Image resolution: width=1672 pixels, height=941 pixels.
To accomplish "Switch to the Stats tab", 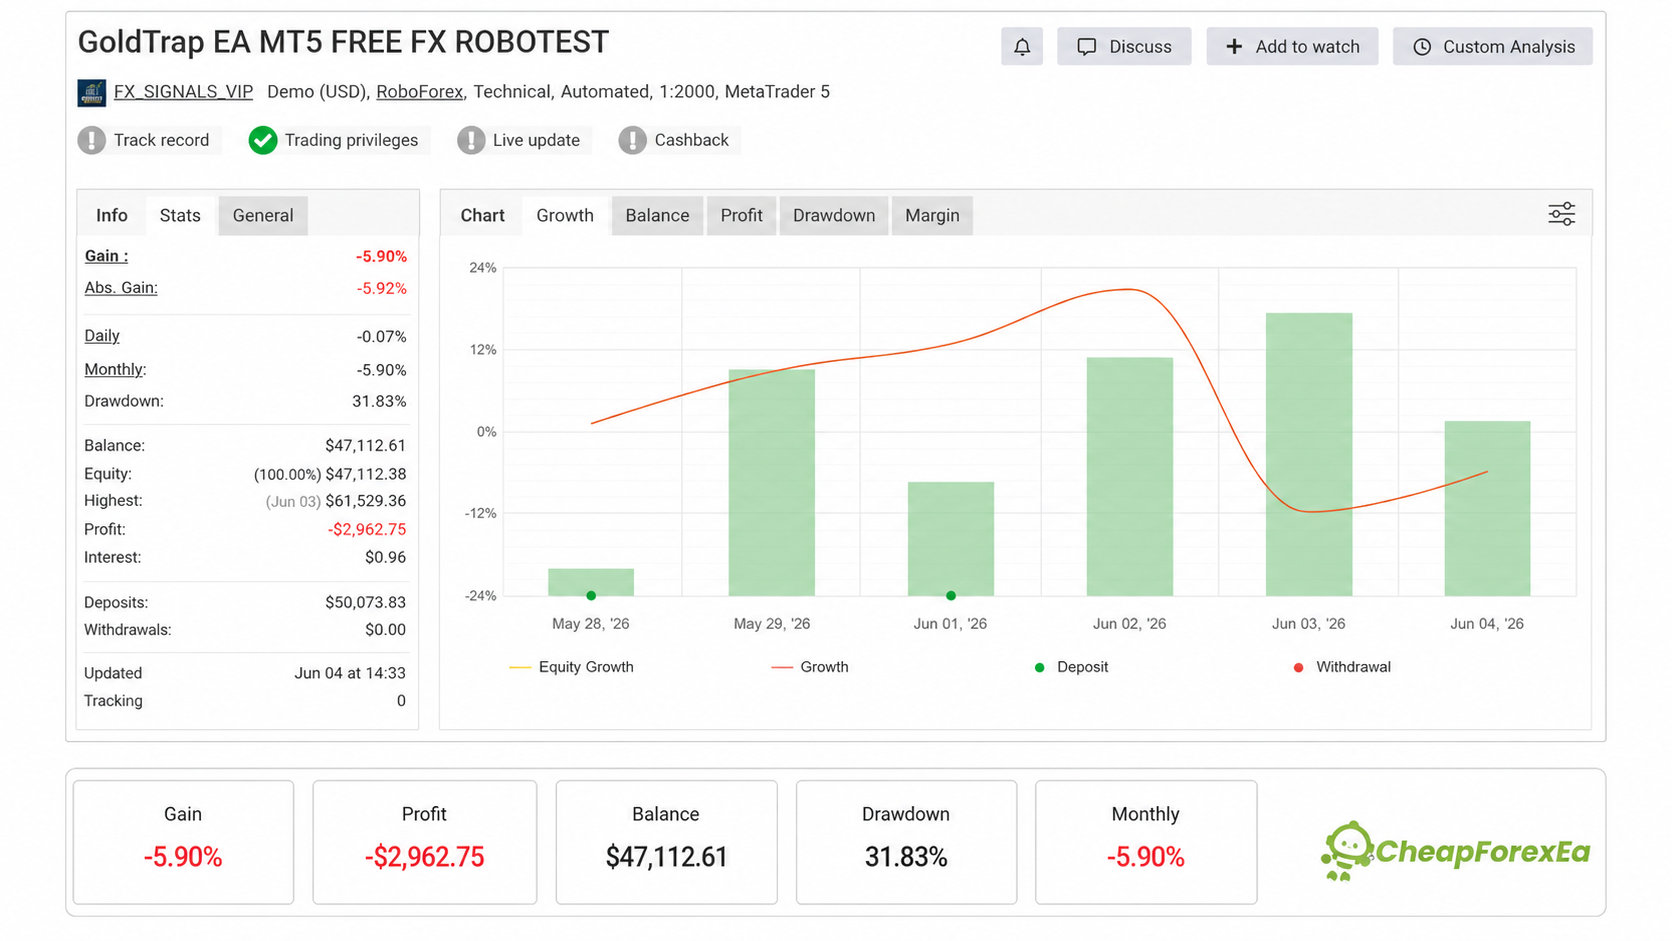I will 180,216.
